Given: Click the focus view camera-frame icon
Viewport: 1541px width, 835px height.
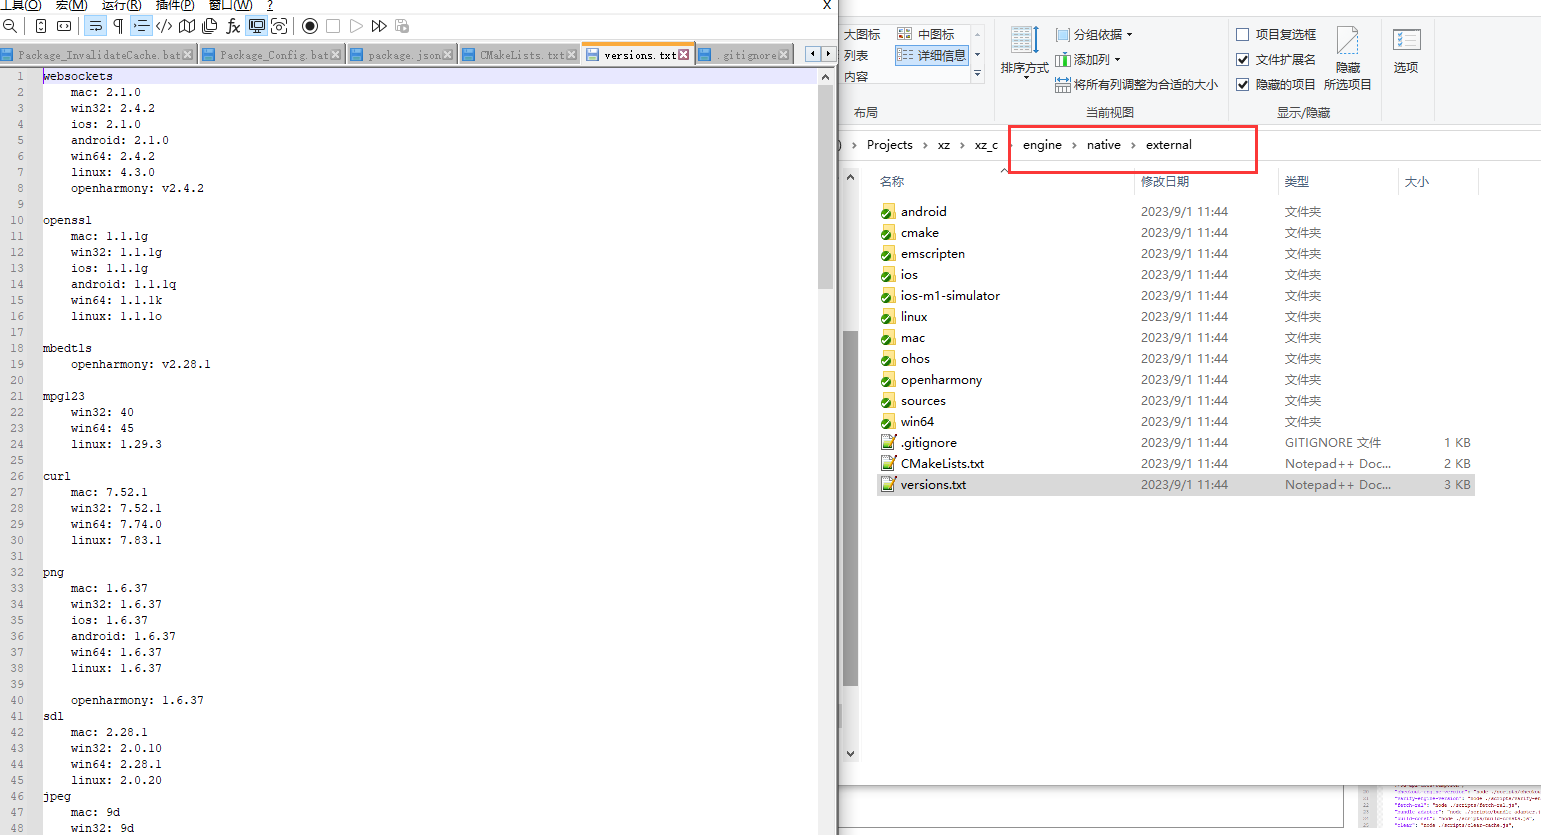Looking at the screenshot, I should point(279,26).
